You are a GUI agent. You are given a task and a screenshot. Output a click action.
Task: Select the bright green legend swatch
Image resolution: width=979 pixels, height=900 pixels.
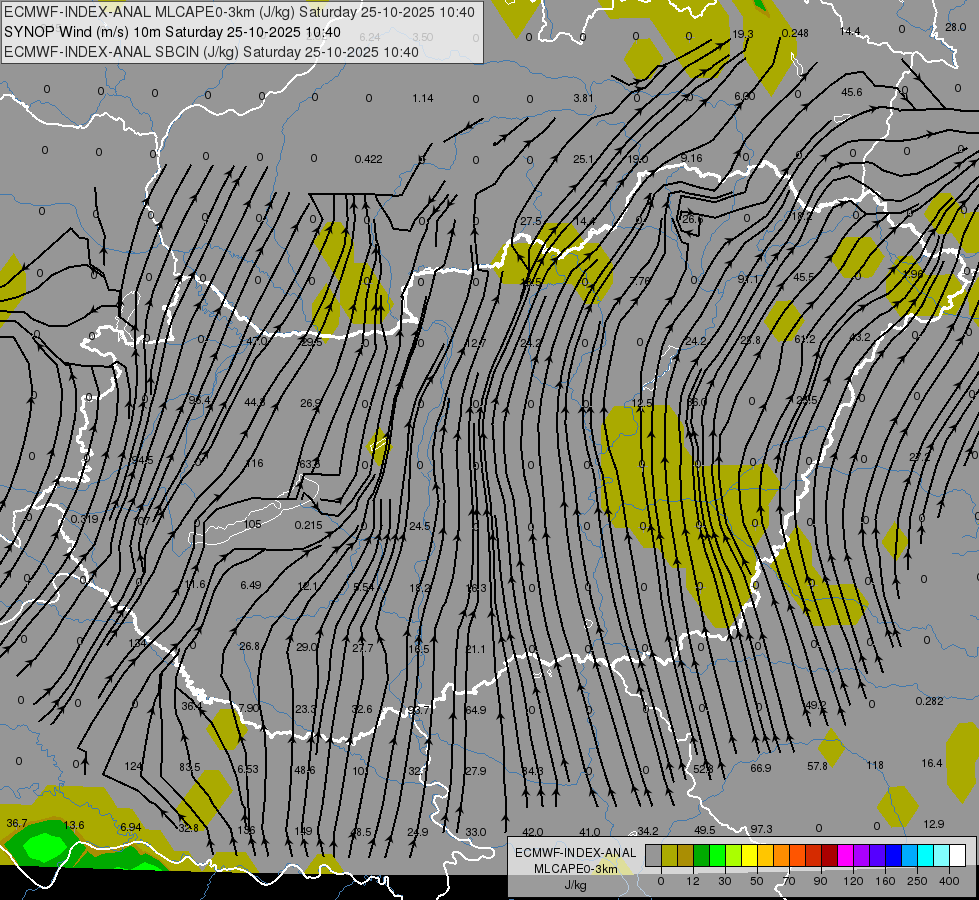tap(717, 856)
